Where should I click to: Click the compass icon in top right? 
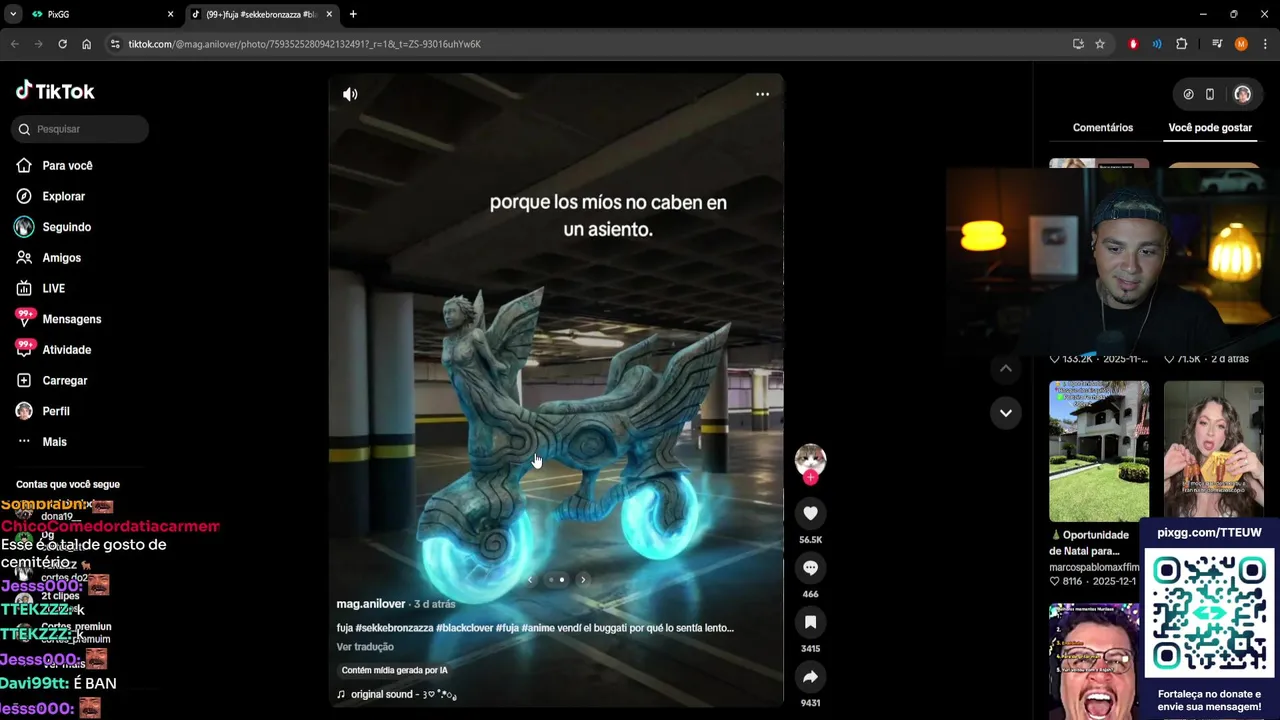tap(1188, 94)
